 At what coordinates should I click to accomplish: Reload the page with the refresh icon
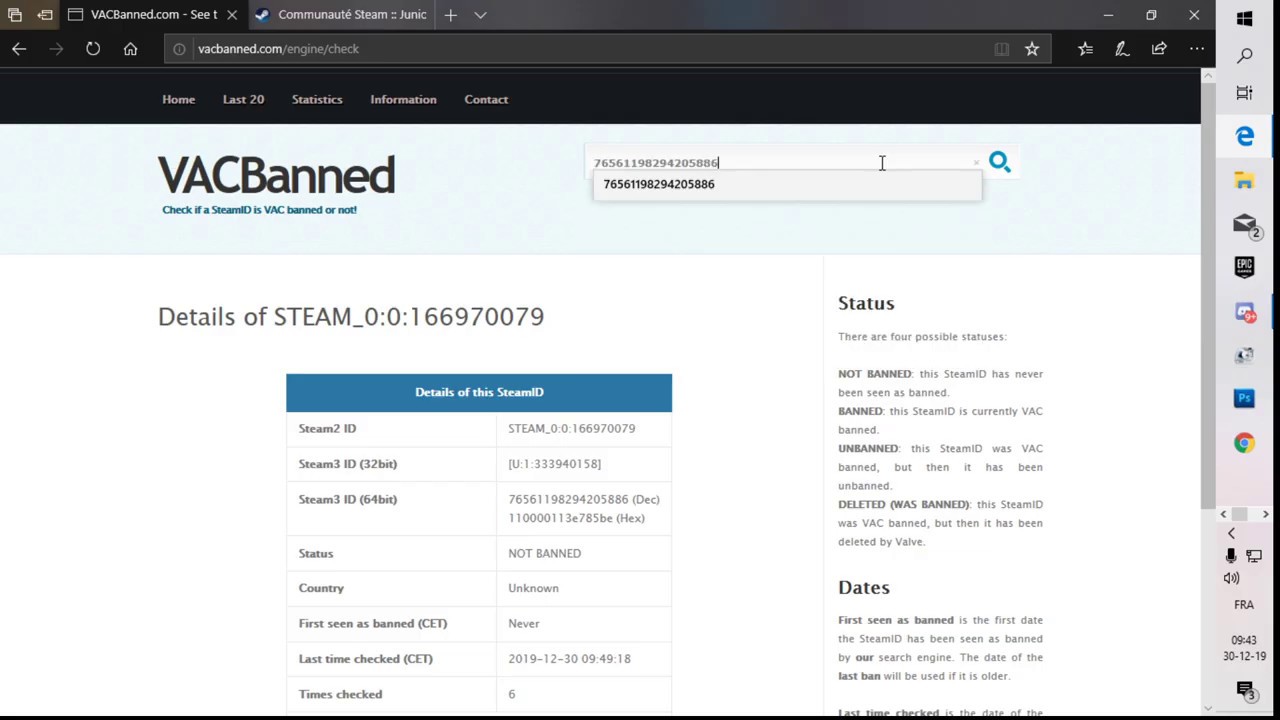click(x=93, y=48)
